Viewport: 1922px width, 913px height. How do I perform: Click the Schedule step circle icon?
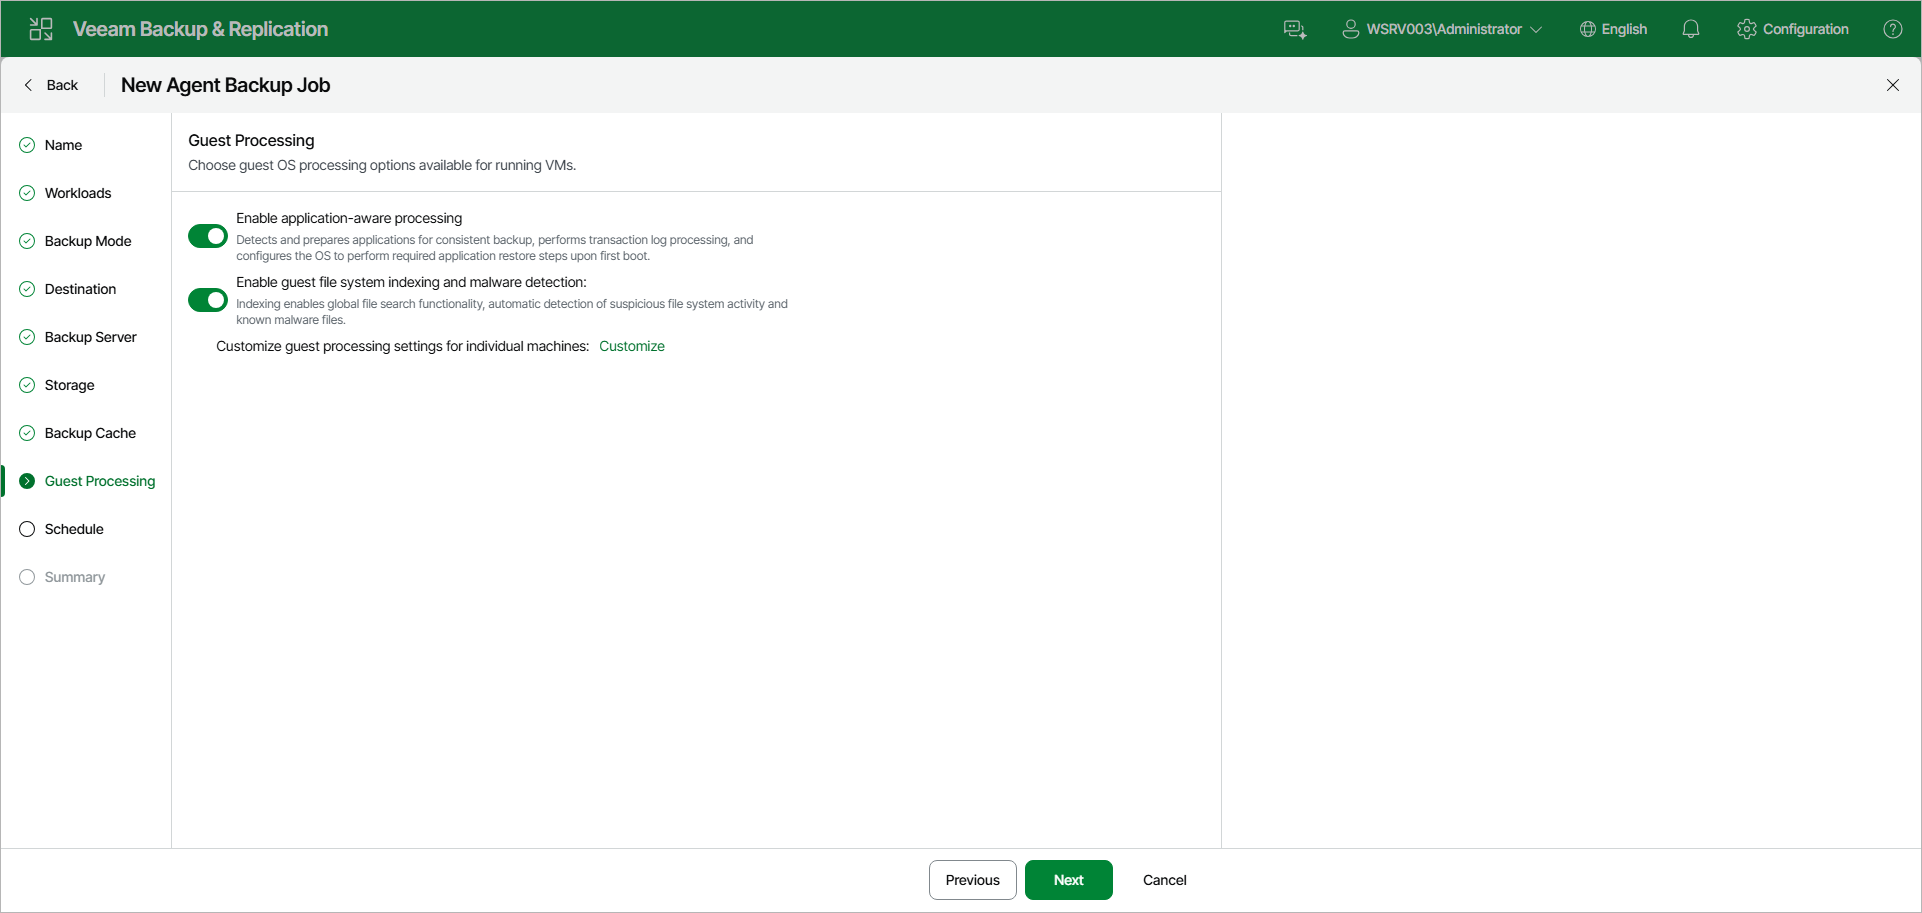coord(27,529)
